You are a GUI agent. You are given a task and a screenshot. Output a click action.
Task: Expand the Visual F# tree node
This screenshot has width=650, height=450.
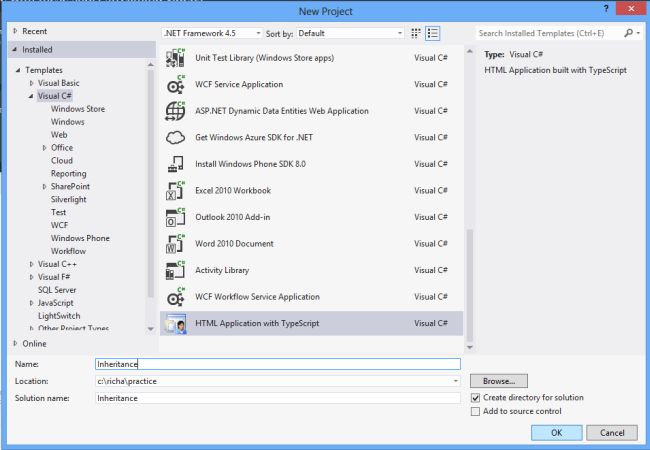pos(32,277)
